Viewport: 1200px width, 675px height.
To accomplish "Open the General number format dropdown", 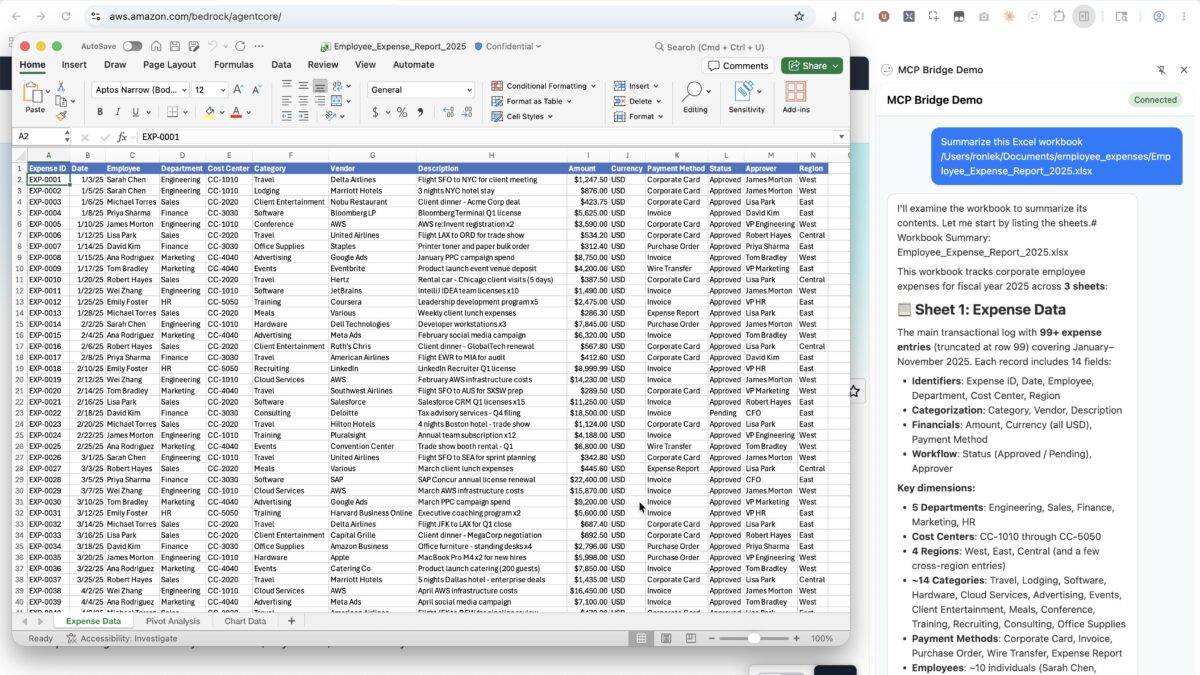I will tap(421, 90).
